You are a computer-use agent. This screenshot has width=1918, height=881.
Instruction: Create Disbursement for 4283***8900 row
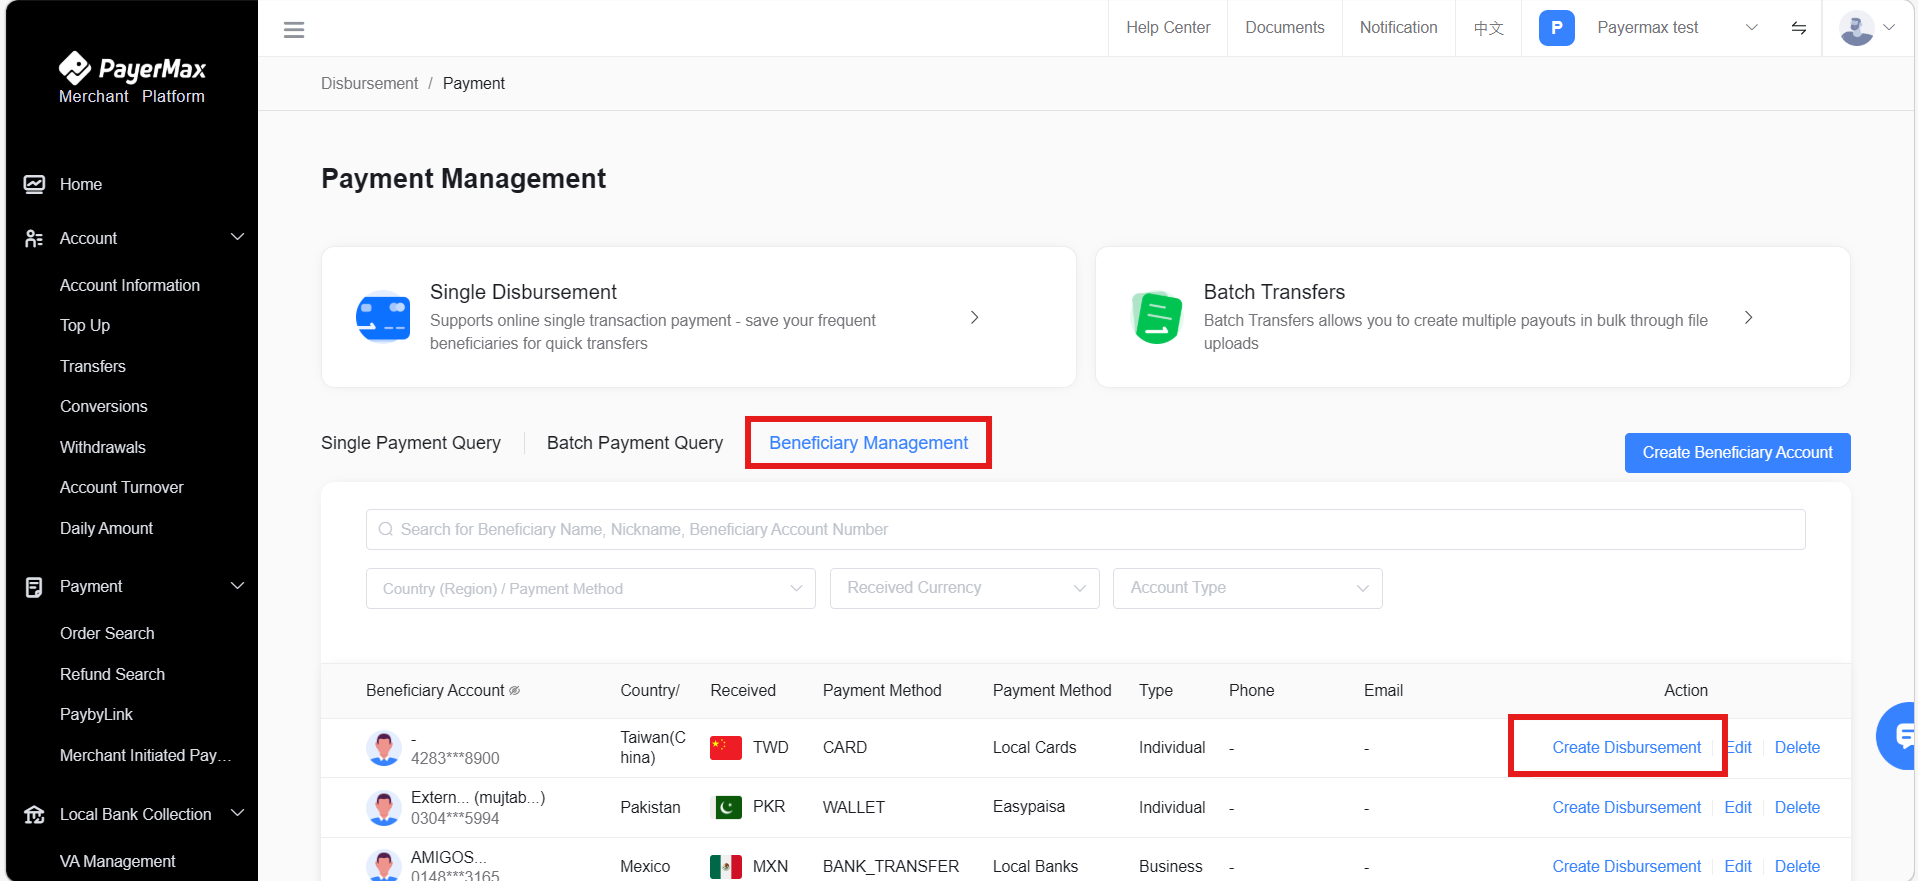point(1626,748)
